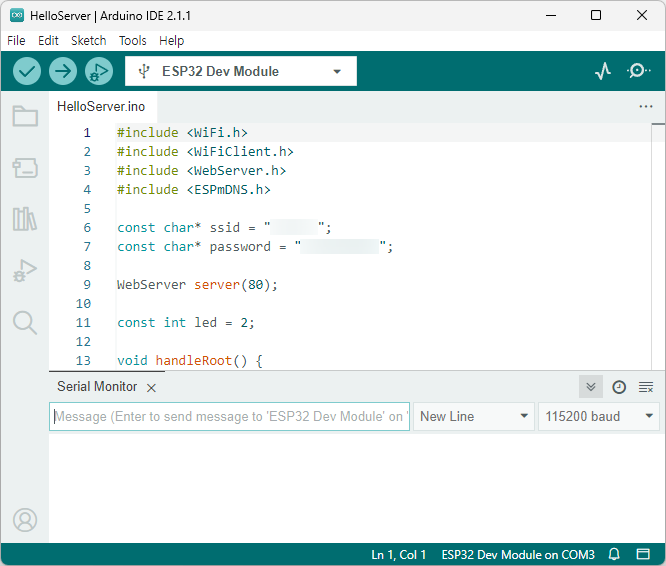Click the Verify sketch checkmark button
The height and width of the screenshot is (566, 666).
[x=27, y=71]
